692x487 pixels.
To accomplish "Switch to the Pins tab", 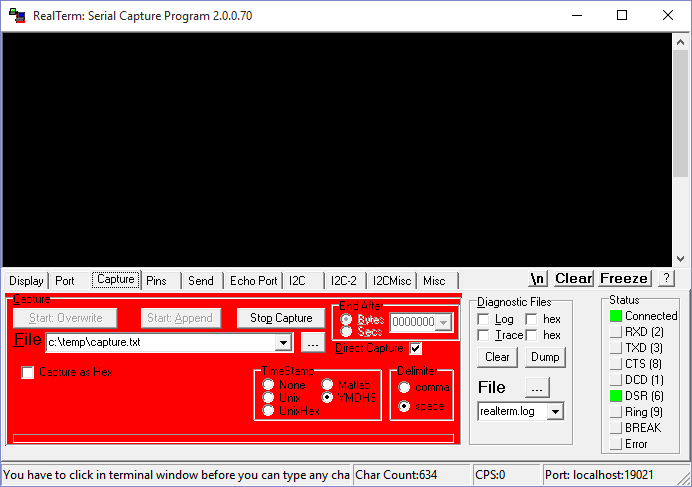I will coord(157,281).
